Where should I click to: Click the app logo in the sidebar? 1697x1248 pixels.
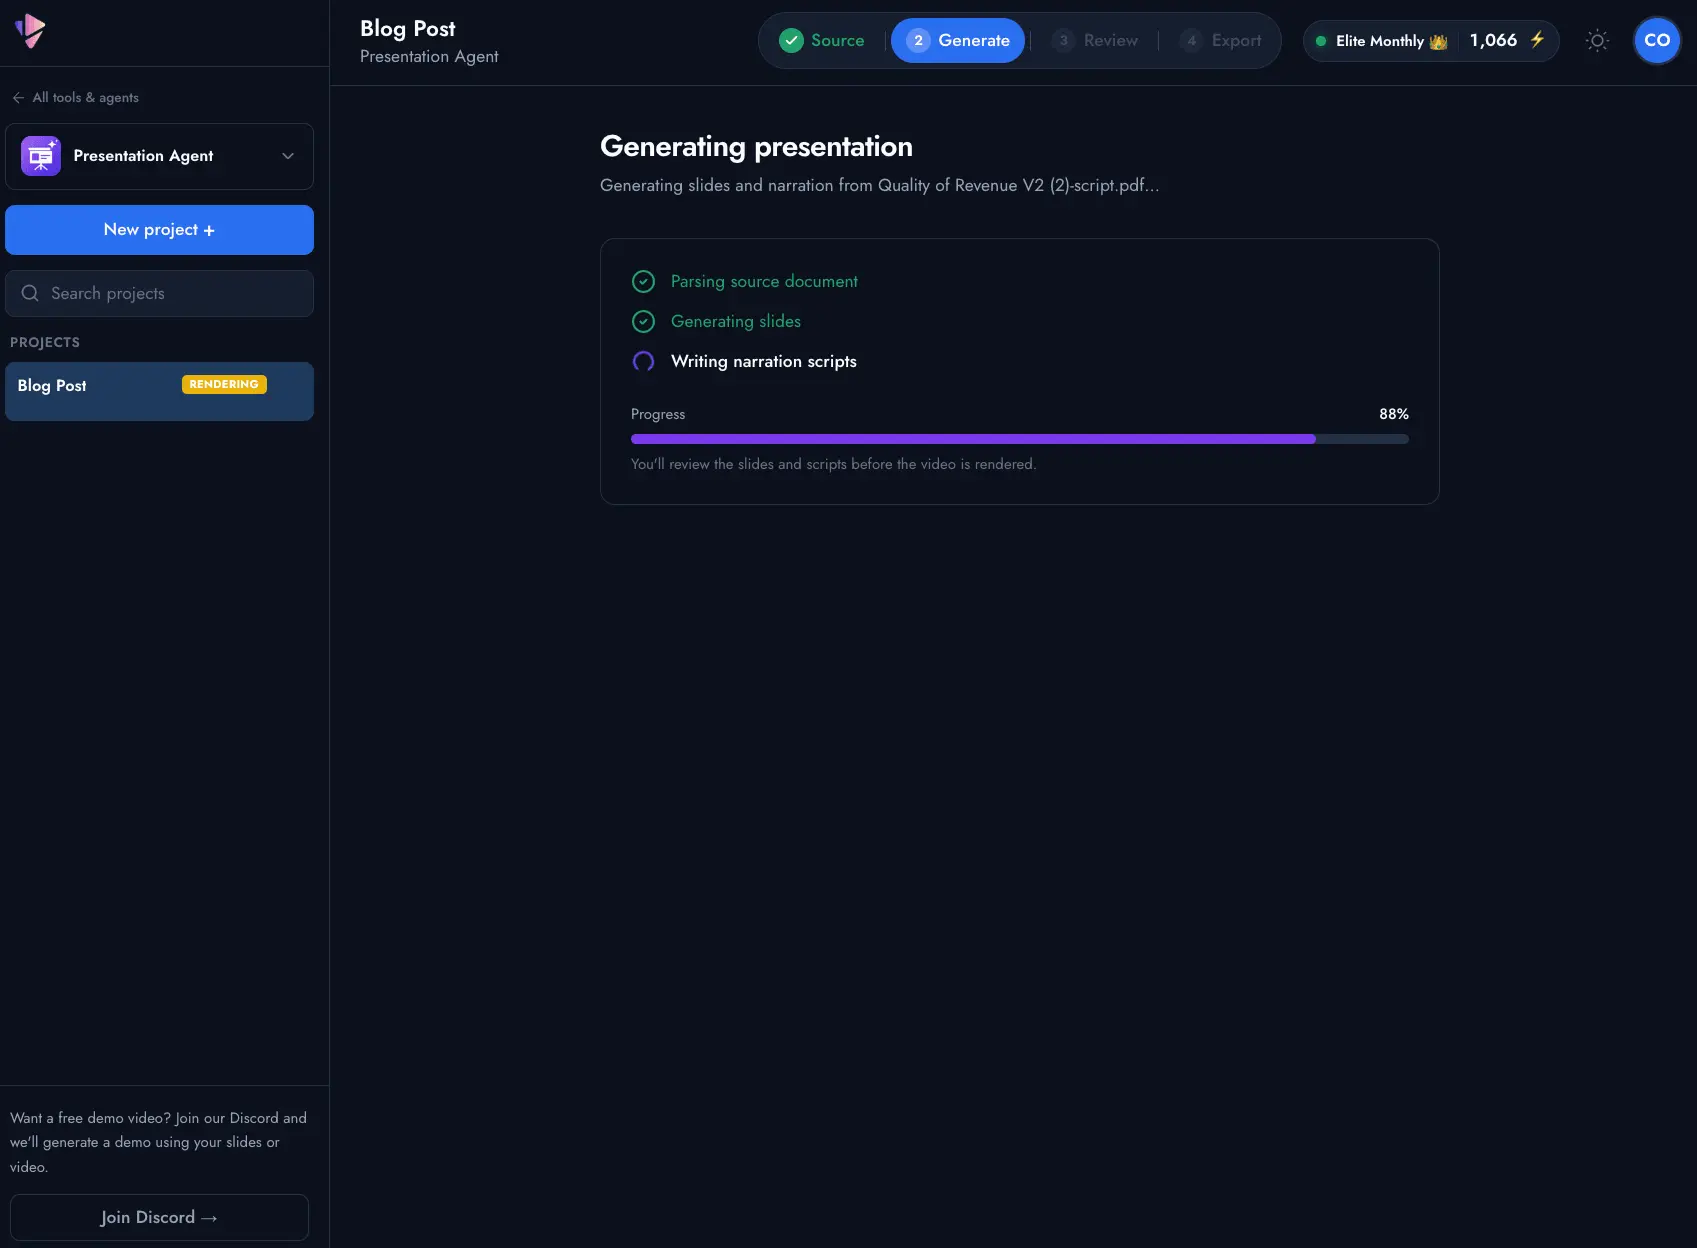coord(30,31)
